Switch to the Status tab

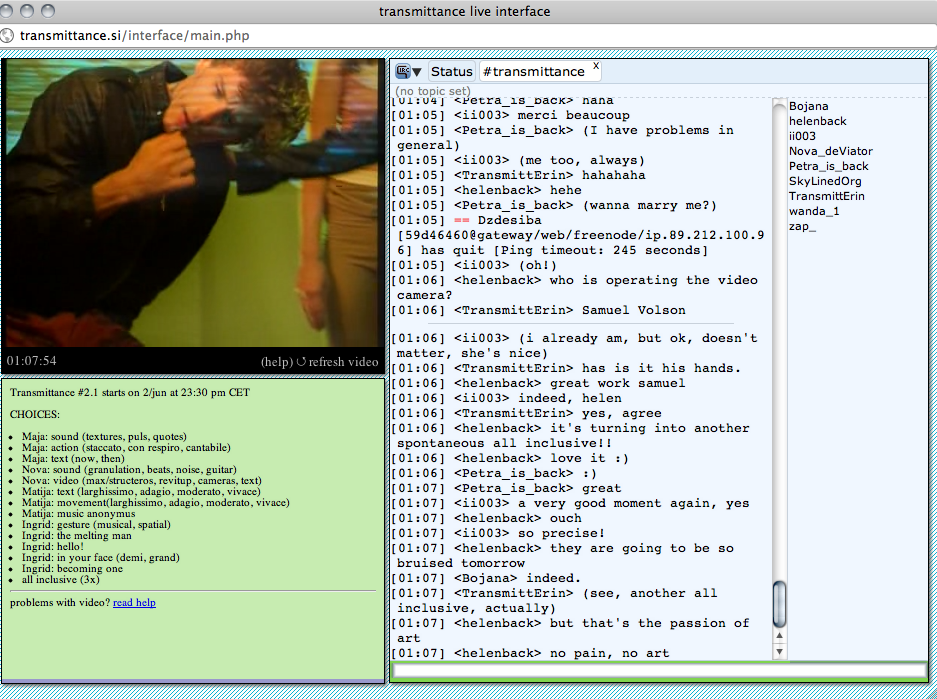click(452, 72)
